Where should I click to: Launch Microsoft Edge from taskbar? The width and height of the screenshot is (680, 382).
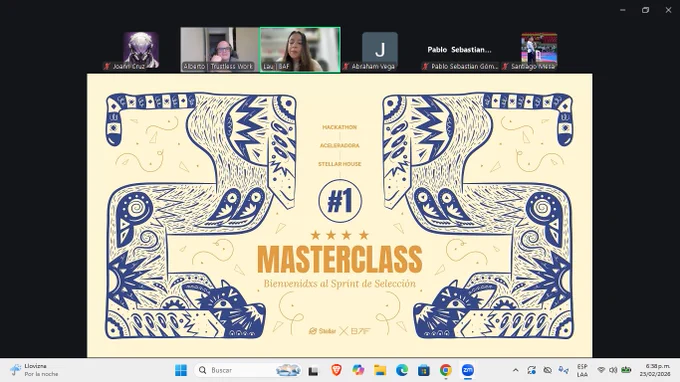click(402, 370)
